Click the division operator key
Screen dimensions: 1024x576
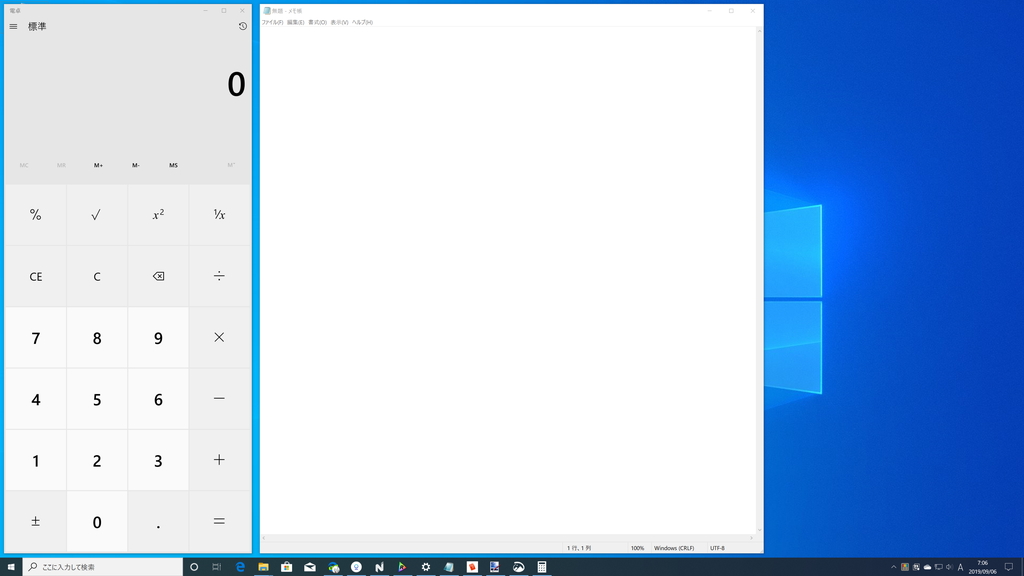coord(219,276)
